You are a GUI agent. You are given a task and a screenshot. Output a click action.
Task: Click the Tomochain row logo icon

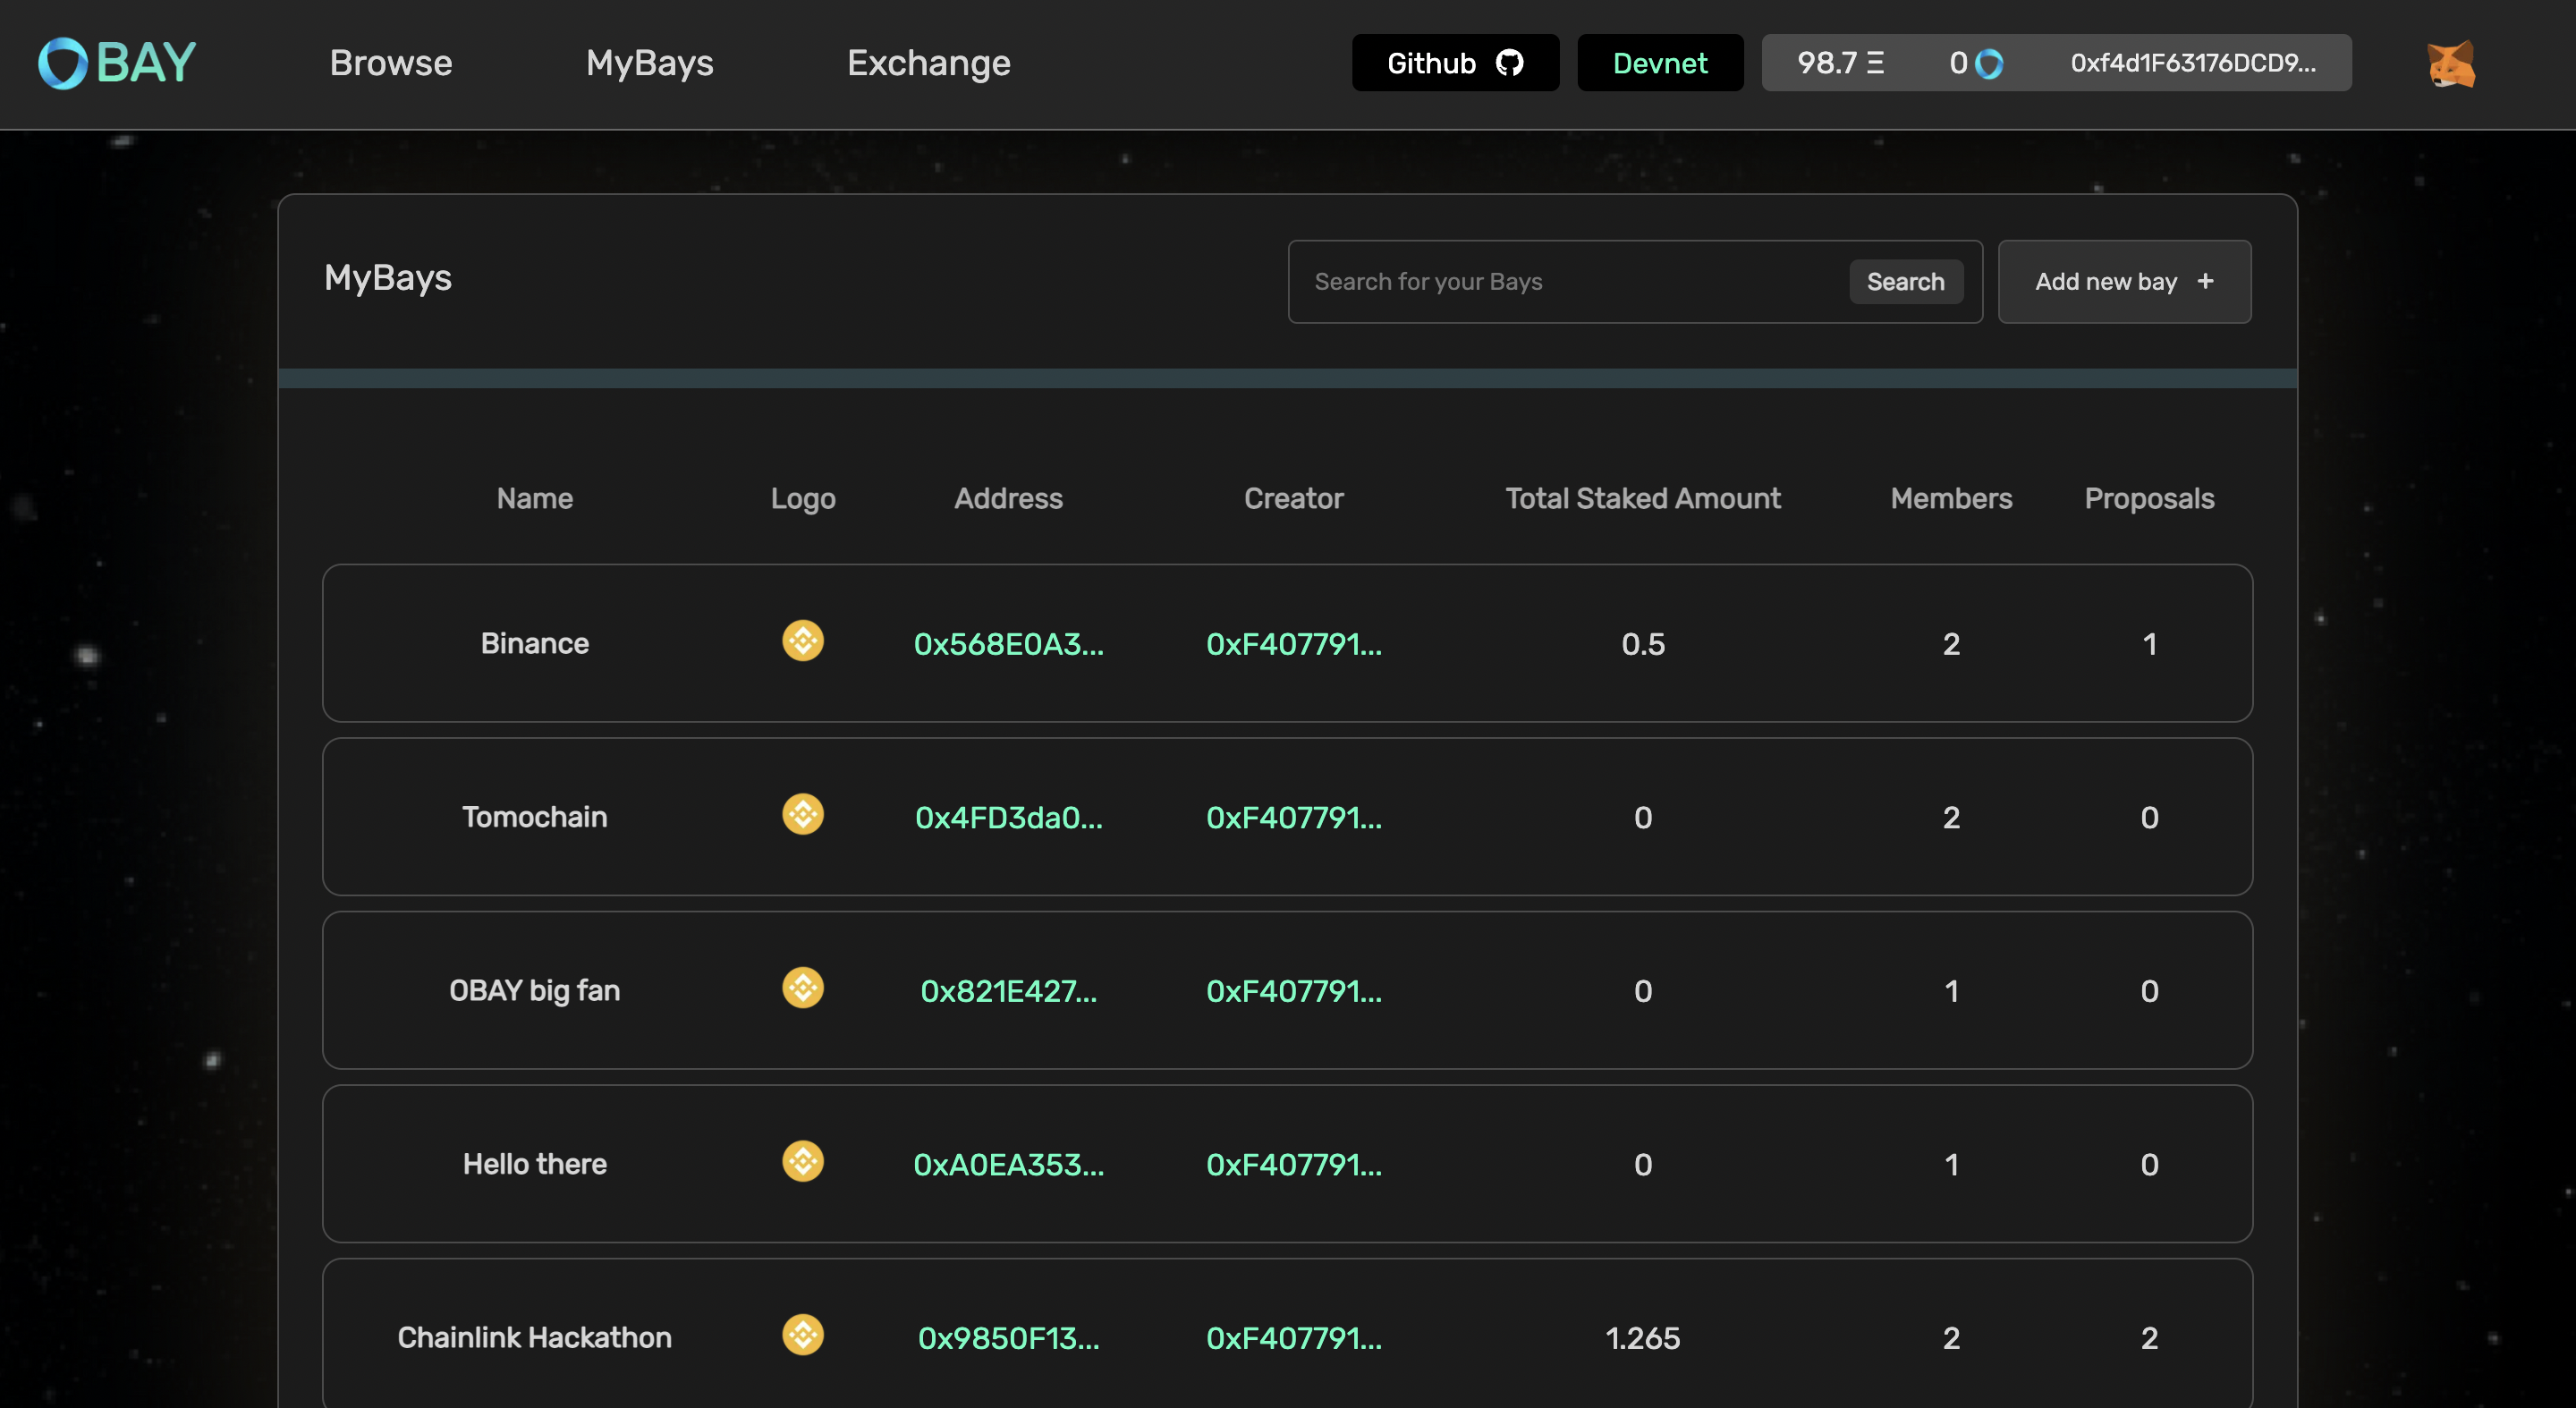(802, 814)
